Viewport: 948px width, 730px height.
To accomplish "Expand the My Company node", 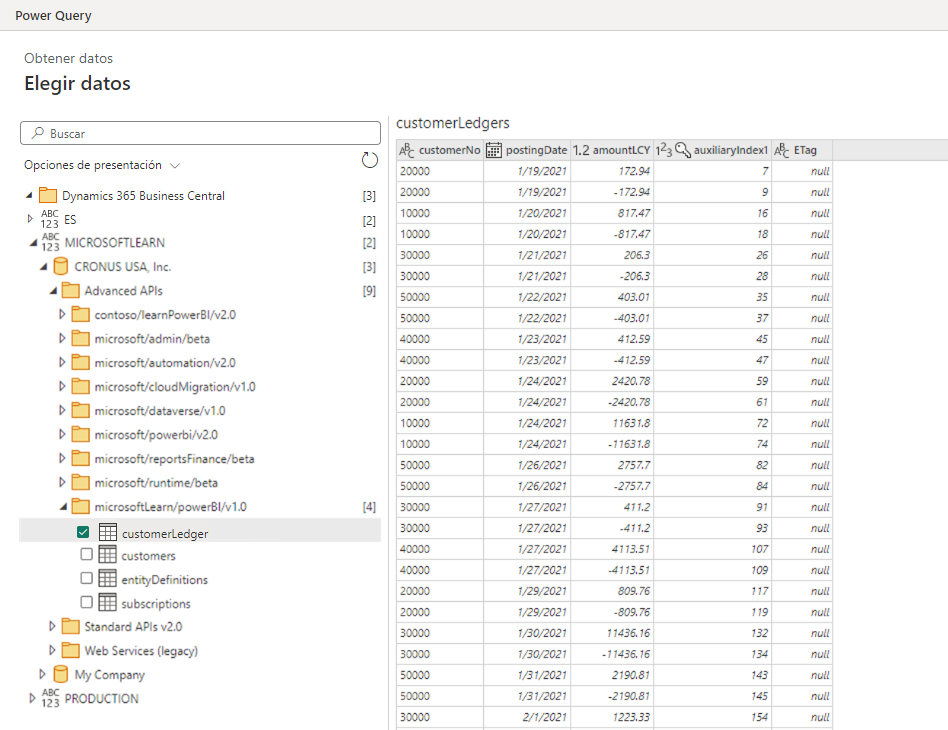I will 42,674.
